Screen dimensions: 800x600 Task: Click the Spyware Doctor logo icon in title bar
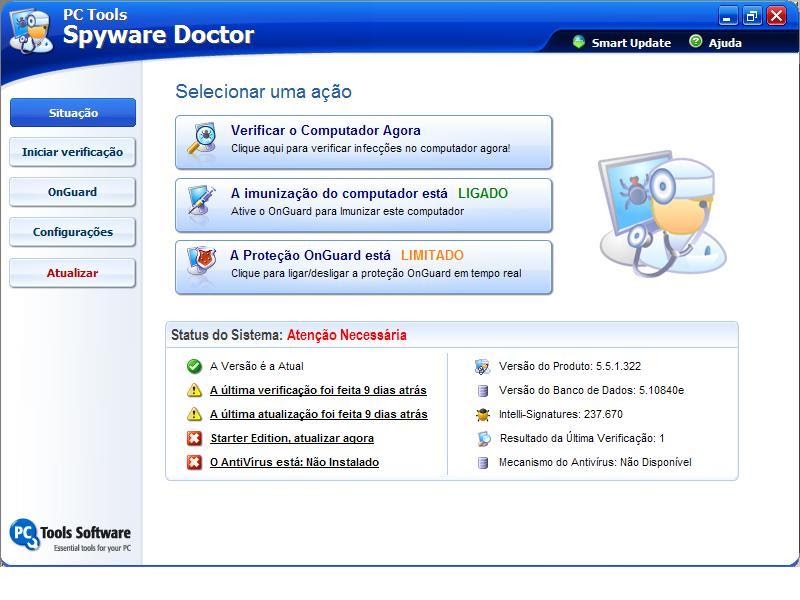pyautogui.click(x=31, y=32)
